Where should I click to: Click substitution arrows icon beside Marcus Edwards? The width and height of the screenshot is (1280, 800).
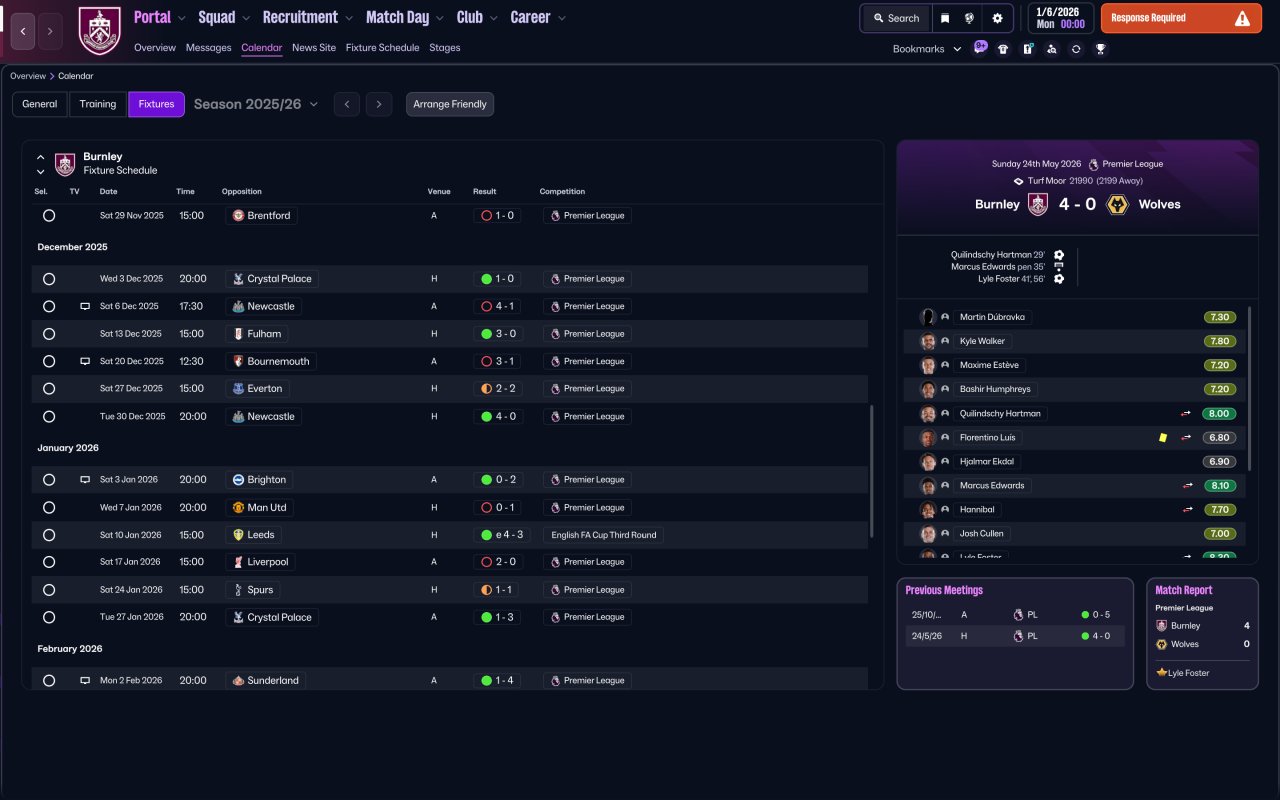[1188, 486]
